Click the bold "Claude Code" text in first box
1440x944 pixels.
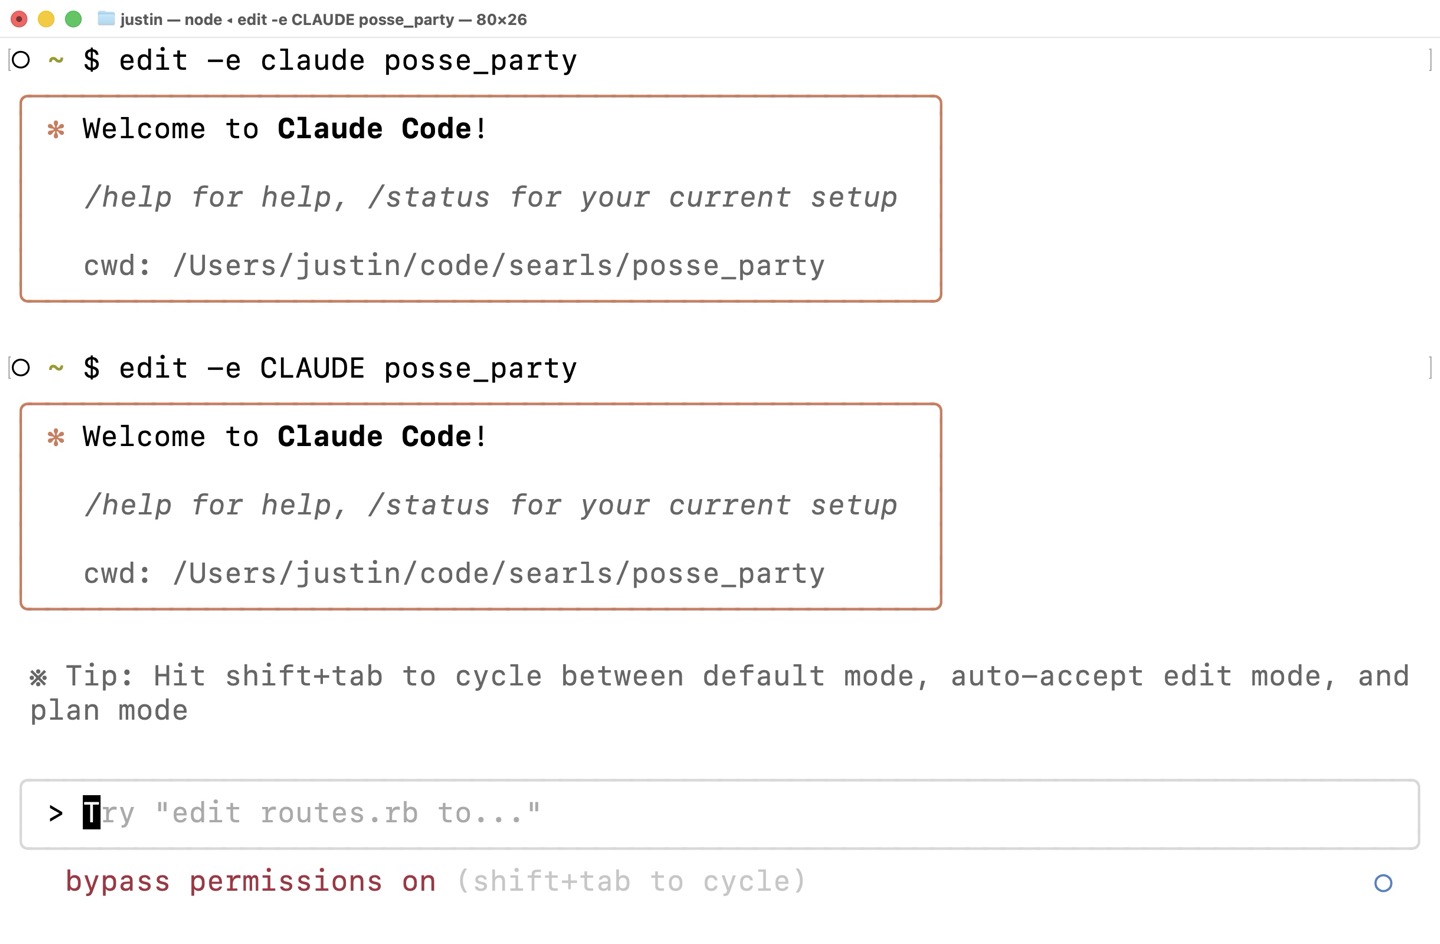tap(374, 129)
